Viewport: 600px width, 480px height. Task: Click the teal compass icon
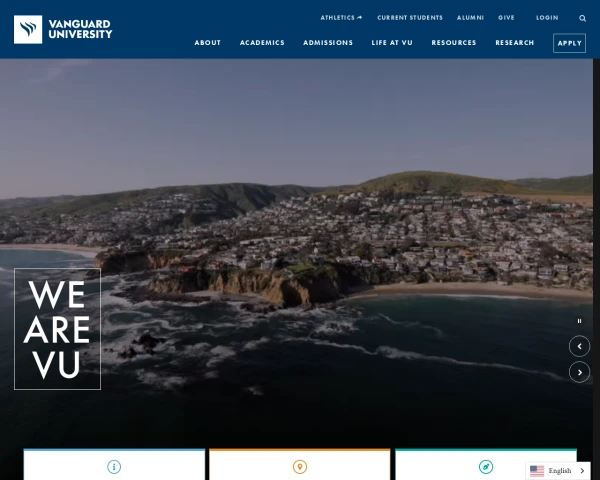pyautogui.click(x=486, y=467)
